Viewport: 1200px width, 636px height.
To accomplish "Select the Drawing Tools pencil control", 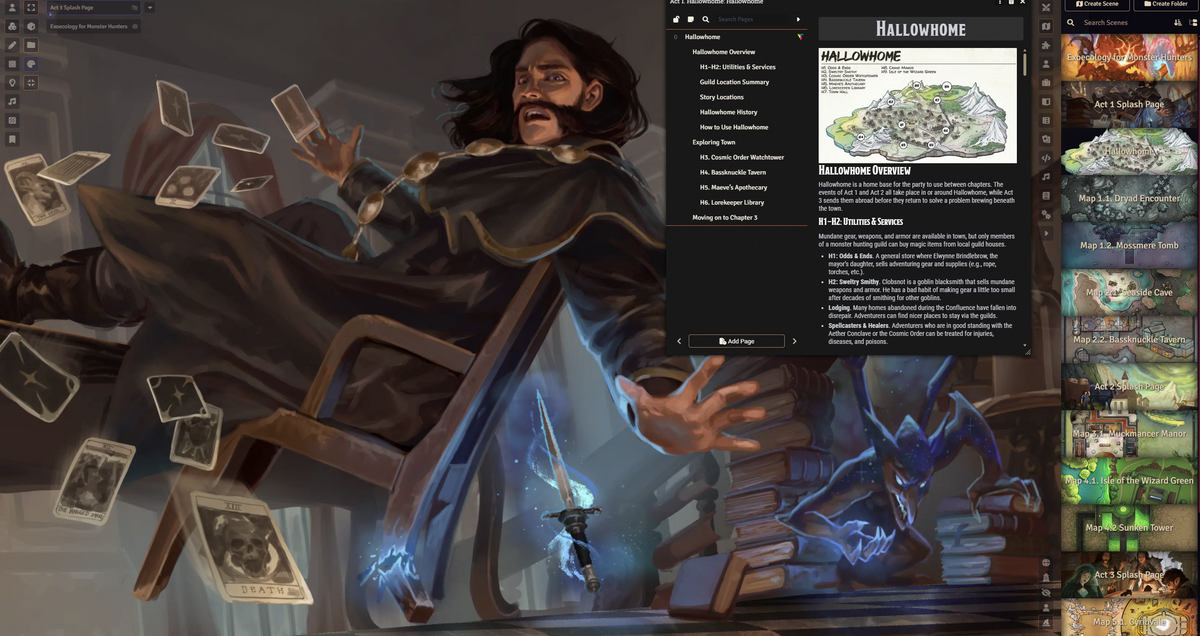I will coord(12,45).
